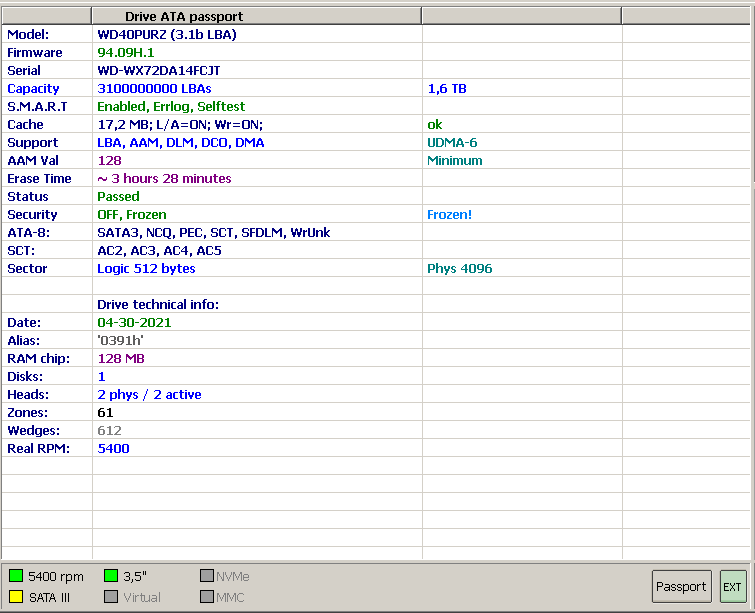Screen dimensions: 755x613
Task: Click the Drive ATA passport column header
Action: point(257,16)
